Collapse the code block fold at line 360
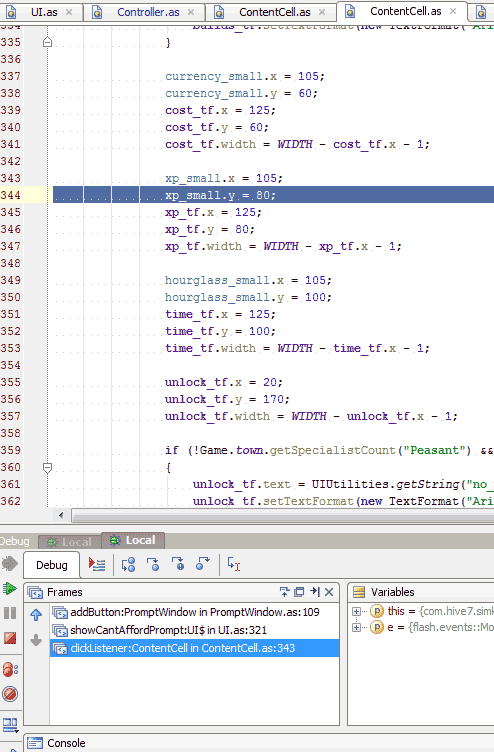The width and height of the screenshot is (494, 752). click(47, 467)
